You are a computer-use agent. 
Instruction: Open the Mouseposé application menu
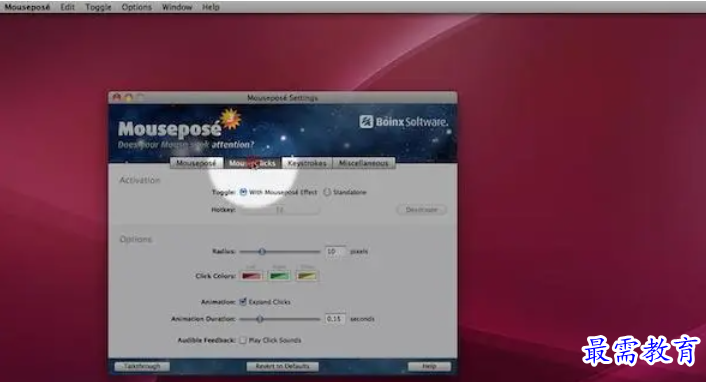[x=27, y=7]
